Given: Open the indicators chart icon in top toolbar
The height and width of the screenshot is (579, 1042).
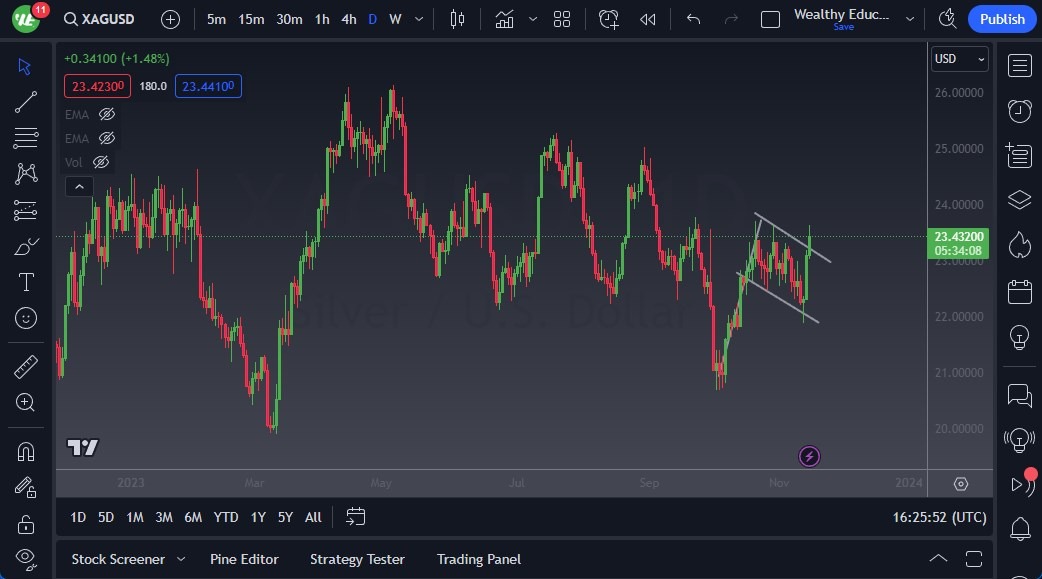Looking at the screenshot, I should tap(504, 19).
